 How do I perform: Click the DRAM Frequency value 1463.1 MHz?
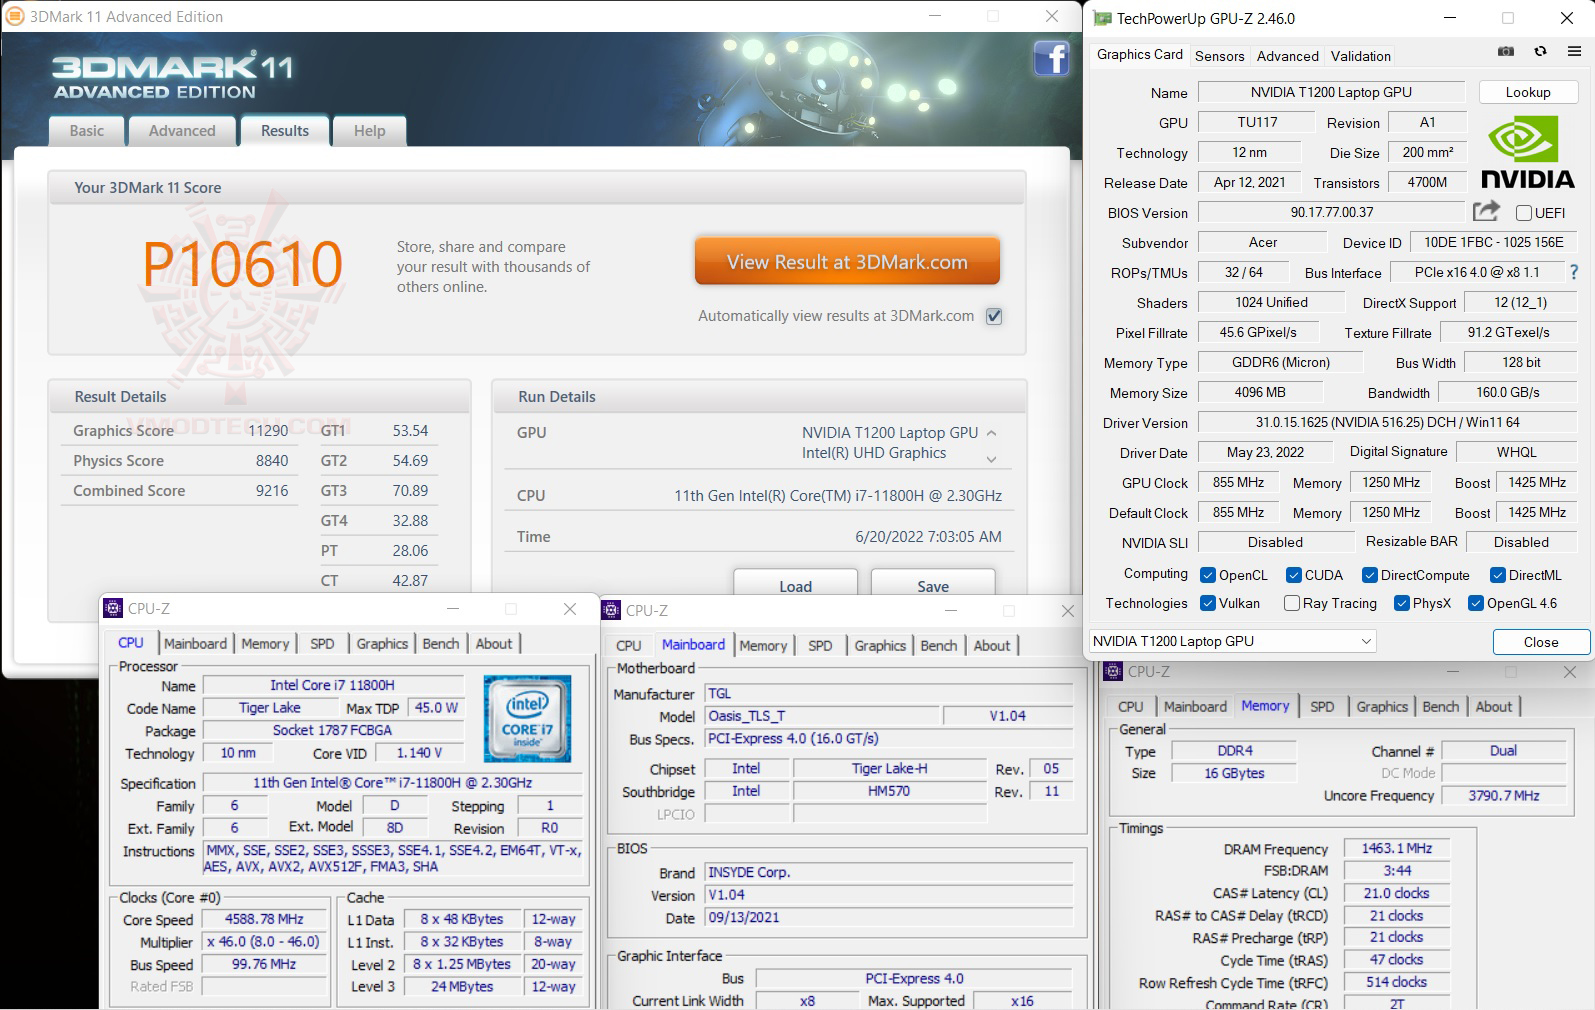pyautogui.click(x=1397, y=848)
